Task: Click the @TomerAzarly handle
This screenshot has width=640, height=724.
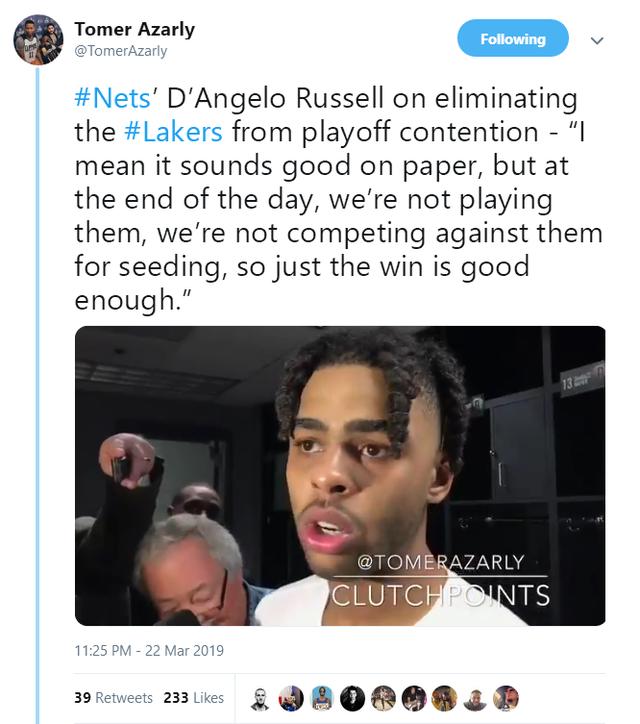Action: 121,51
